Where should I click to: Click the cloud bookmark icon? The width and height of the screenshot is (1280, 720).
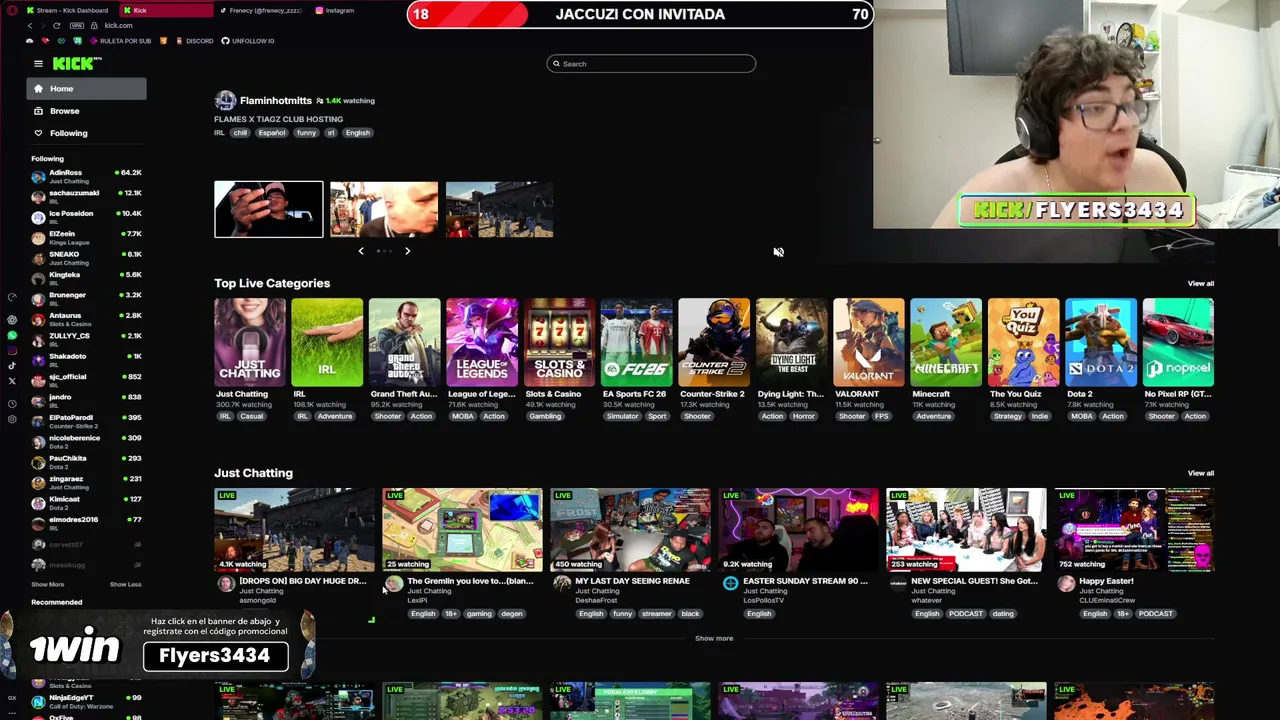point(29,41)
